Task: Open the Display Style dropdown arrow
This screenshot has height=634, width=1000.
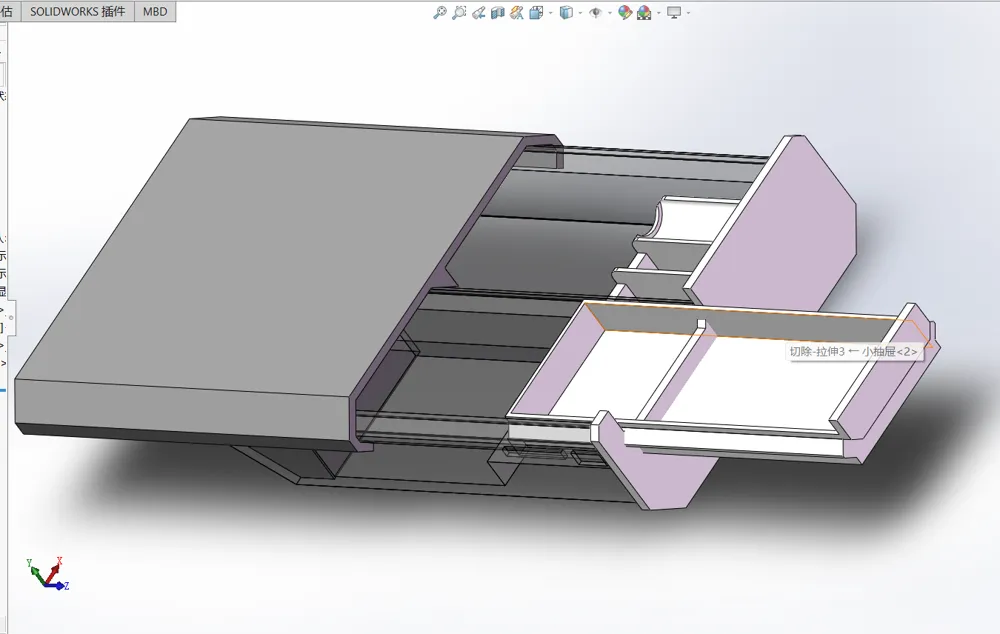Action: click(579, 13)
